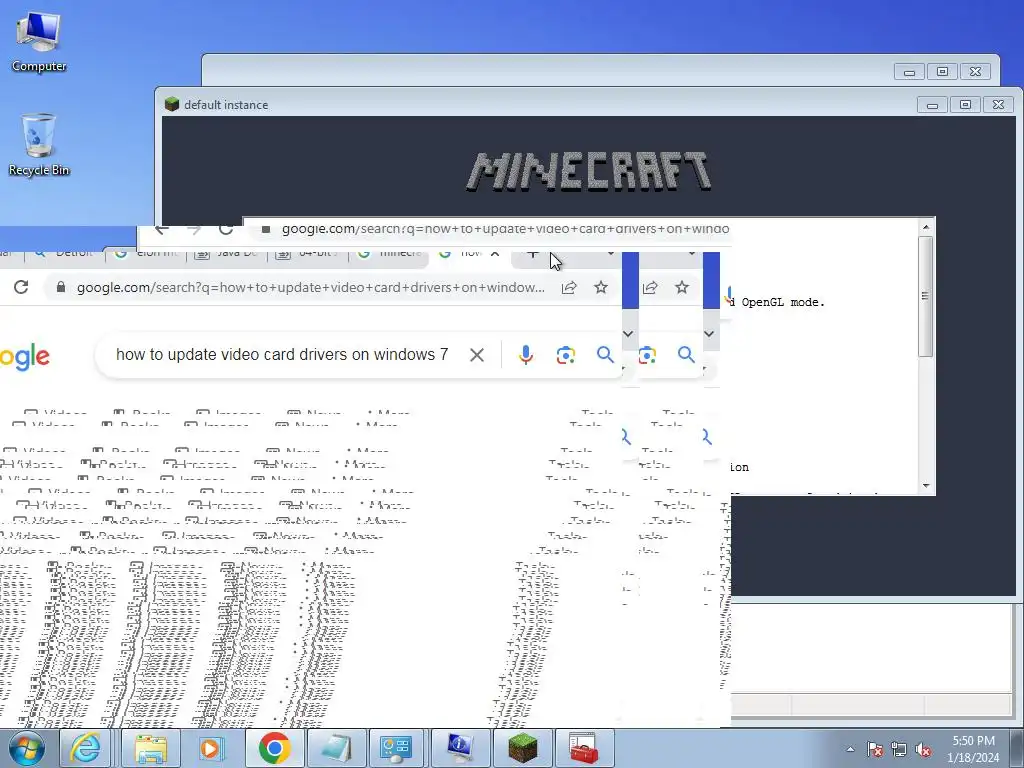
Task: Minimize the untitled window behind Minecraft
Action: 909,72
